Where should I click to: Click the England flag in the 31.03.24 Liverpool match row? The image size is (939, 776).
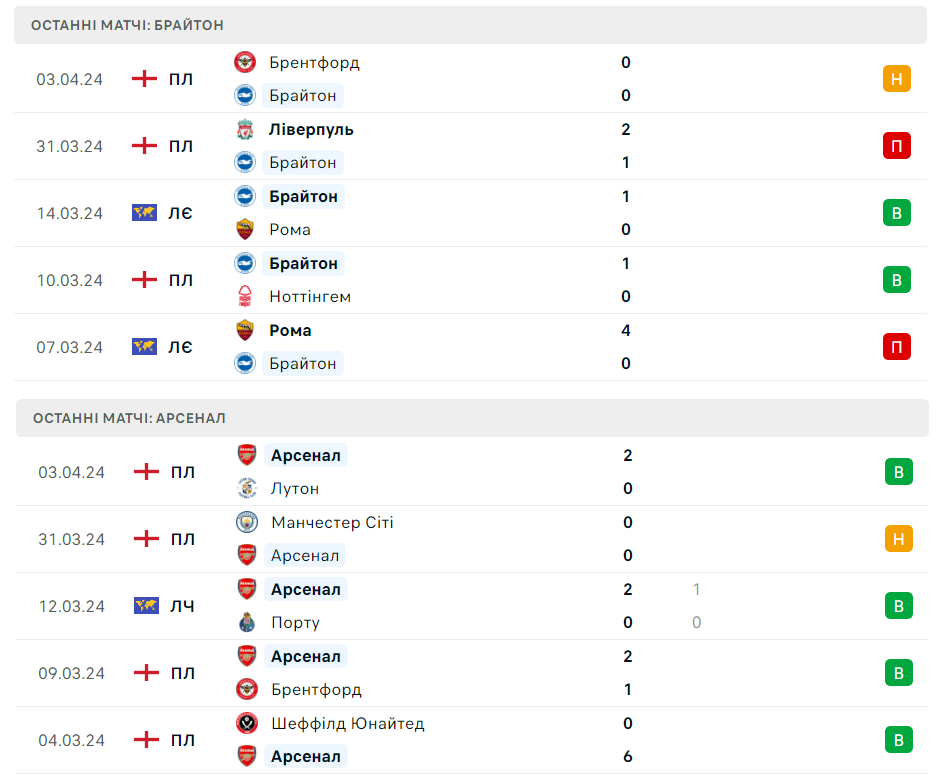pos(145,146)
